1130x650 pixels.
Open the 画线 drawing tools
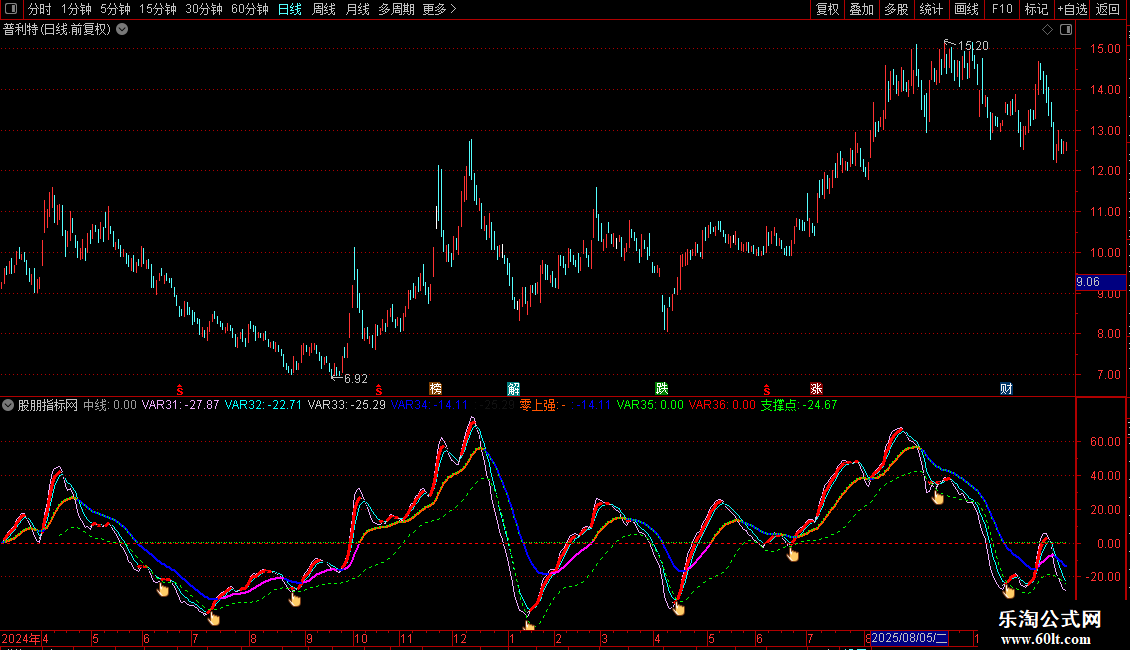pos(966,9)
